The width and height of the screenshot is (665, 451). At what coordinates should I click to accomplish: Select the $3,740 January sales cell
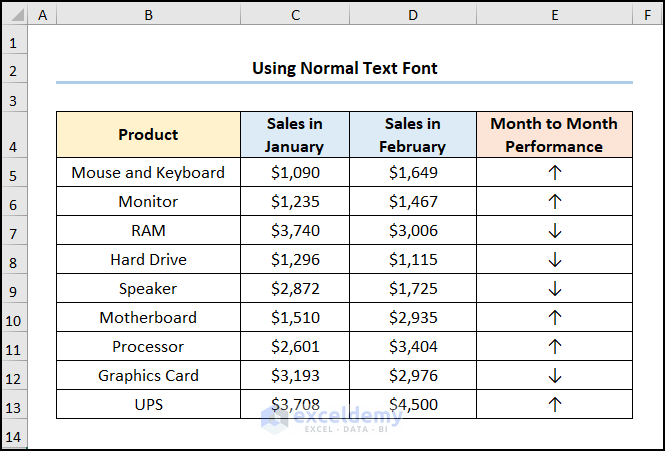pos(295,230)
